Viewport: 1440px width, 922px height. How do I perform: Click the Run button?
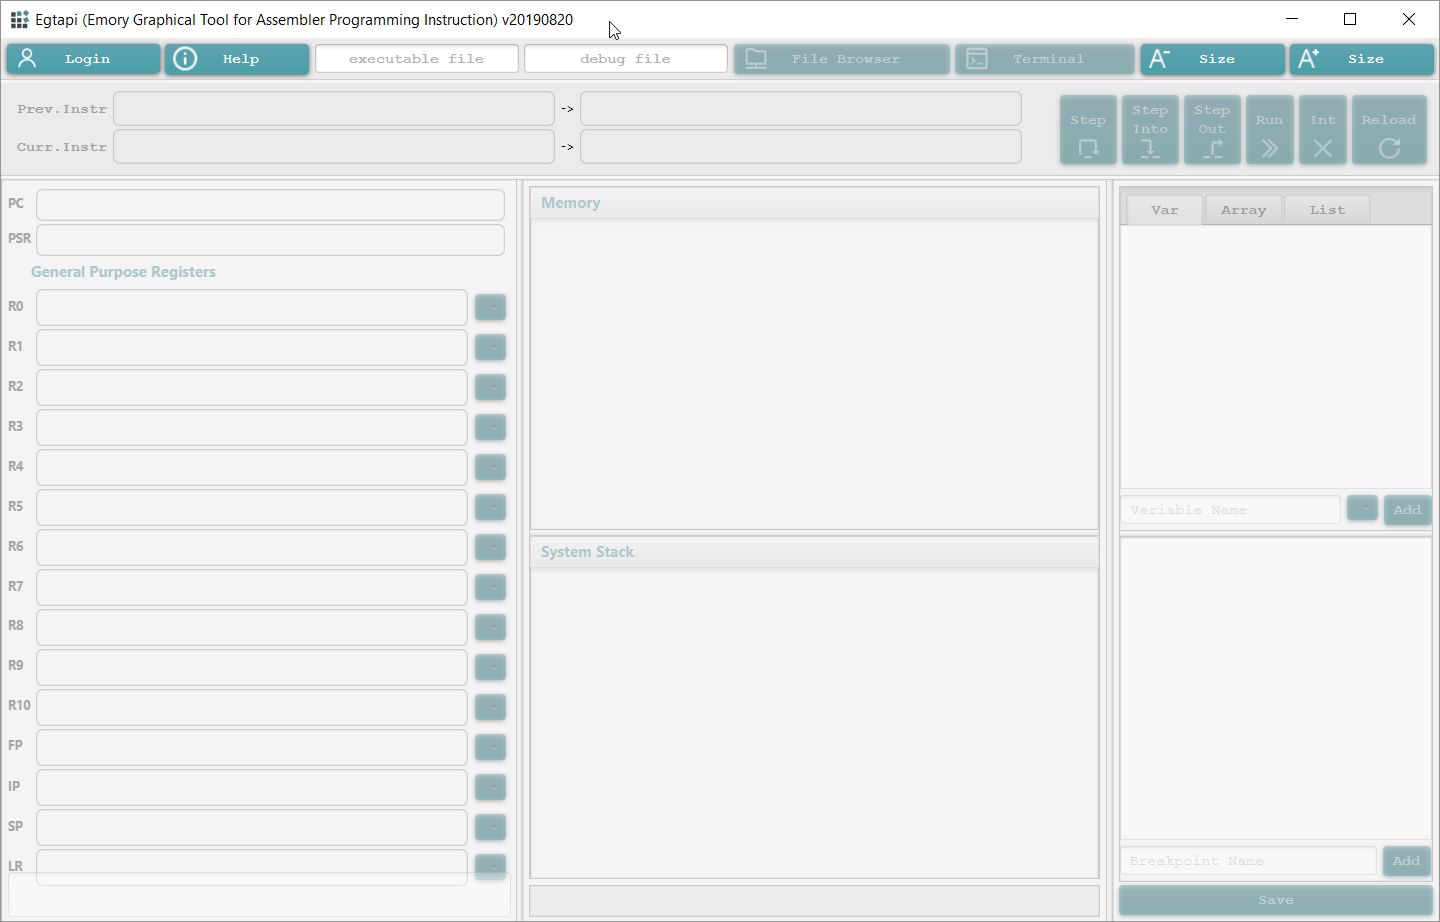coord(1269,130)
